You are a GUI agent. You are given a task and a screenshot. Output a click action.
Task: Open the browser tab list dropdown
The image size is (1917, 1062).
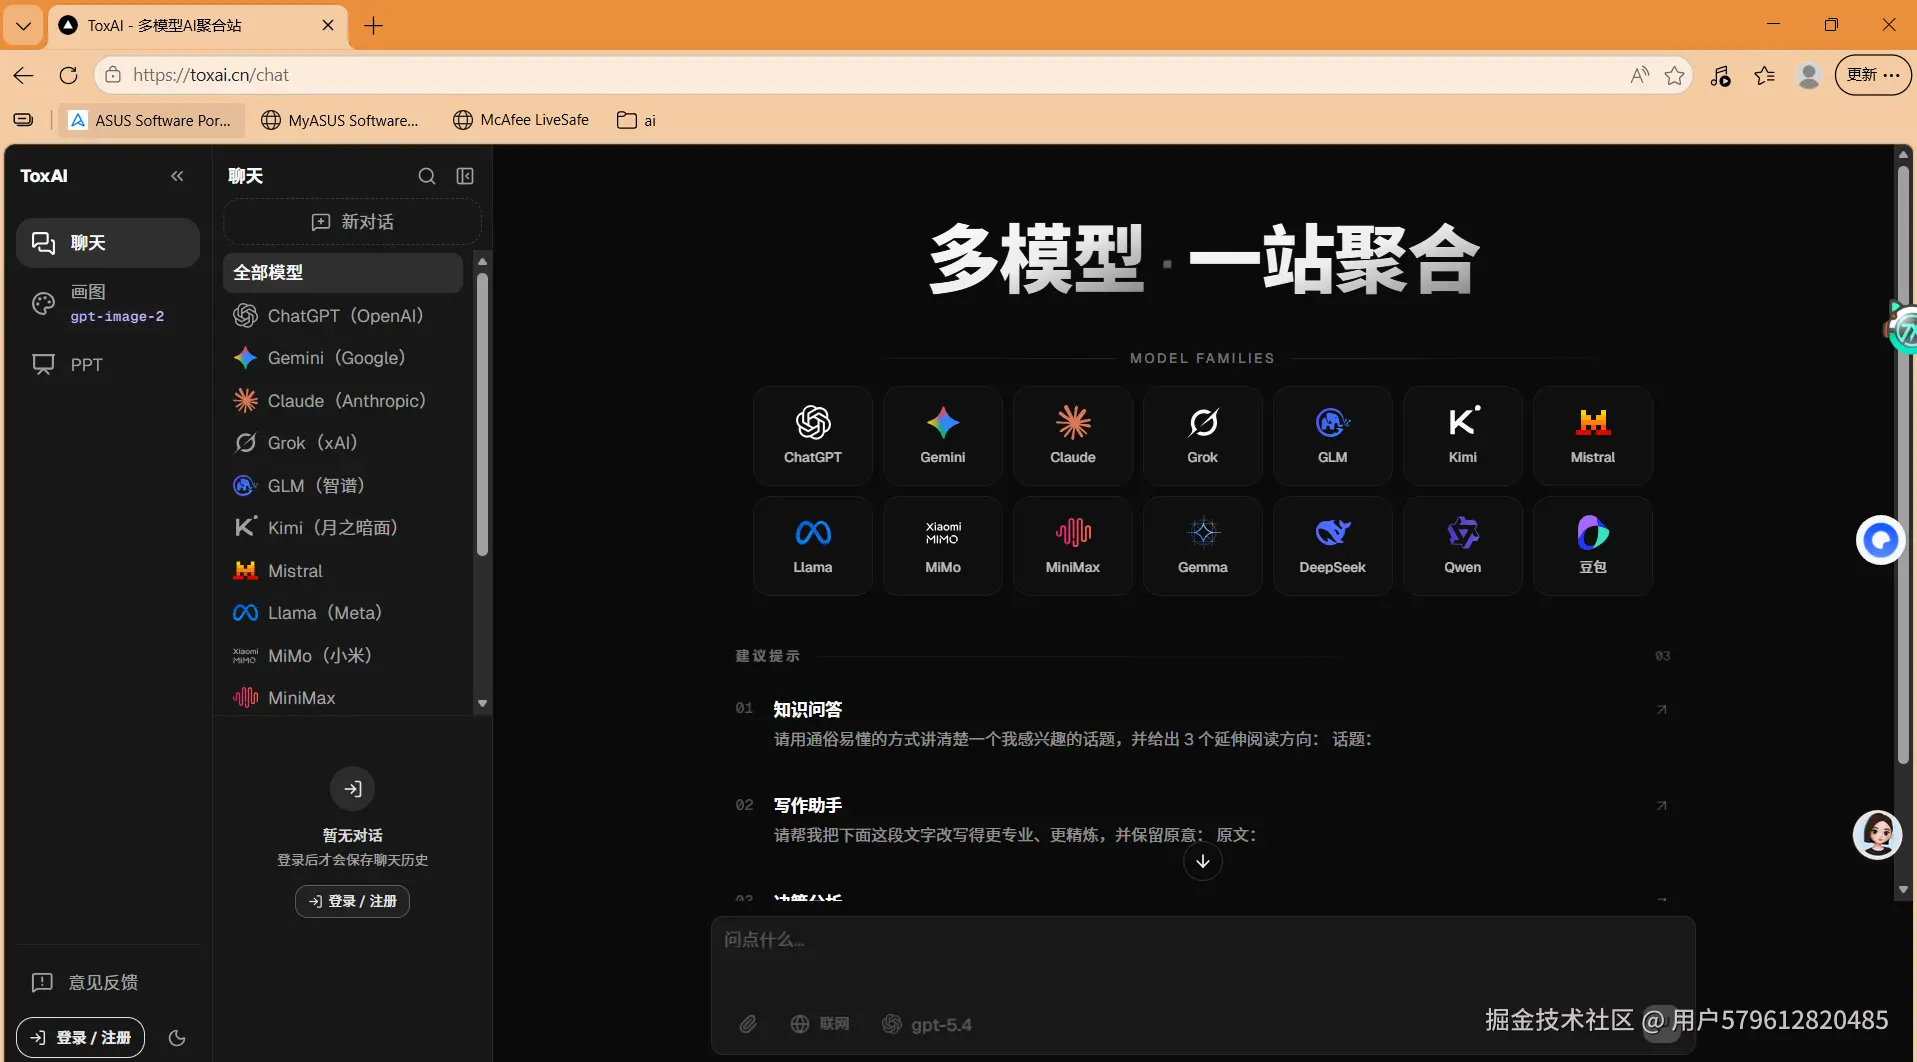(23, 25)
